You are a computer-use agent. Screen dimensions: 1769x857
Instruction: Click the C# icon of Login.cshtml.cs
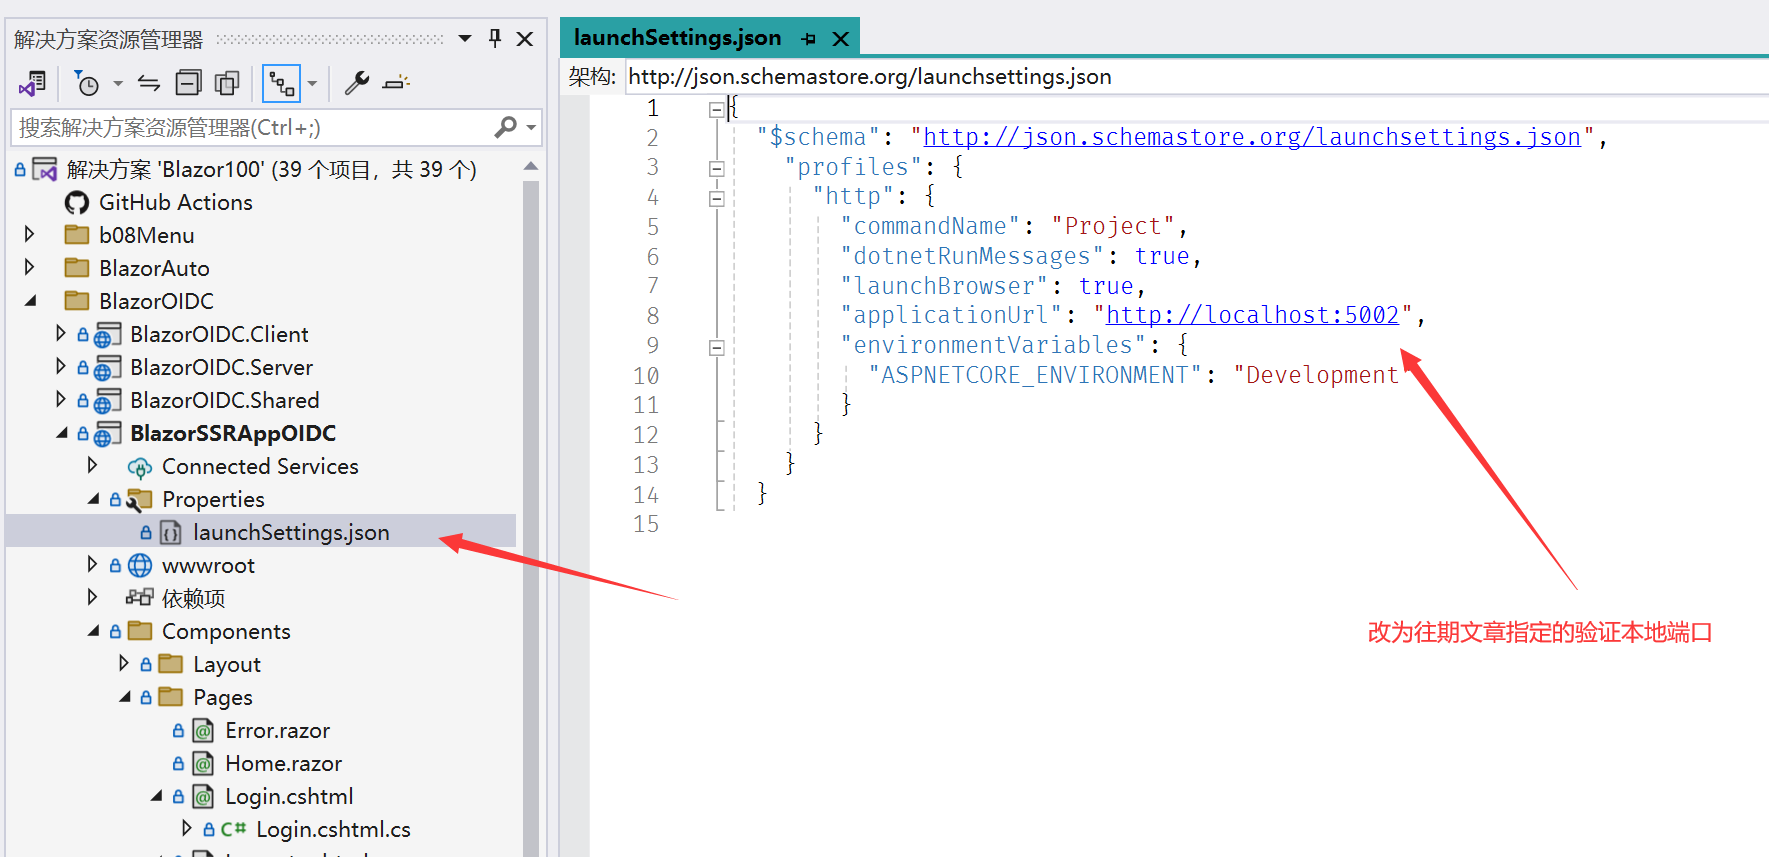(x=233, y=829)
